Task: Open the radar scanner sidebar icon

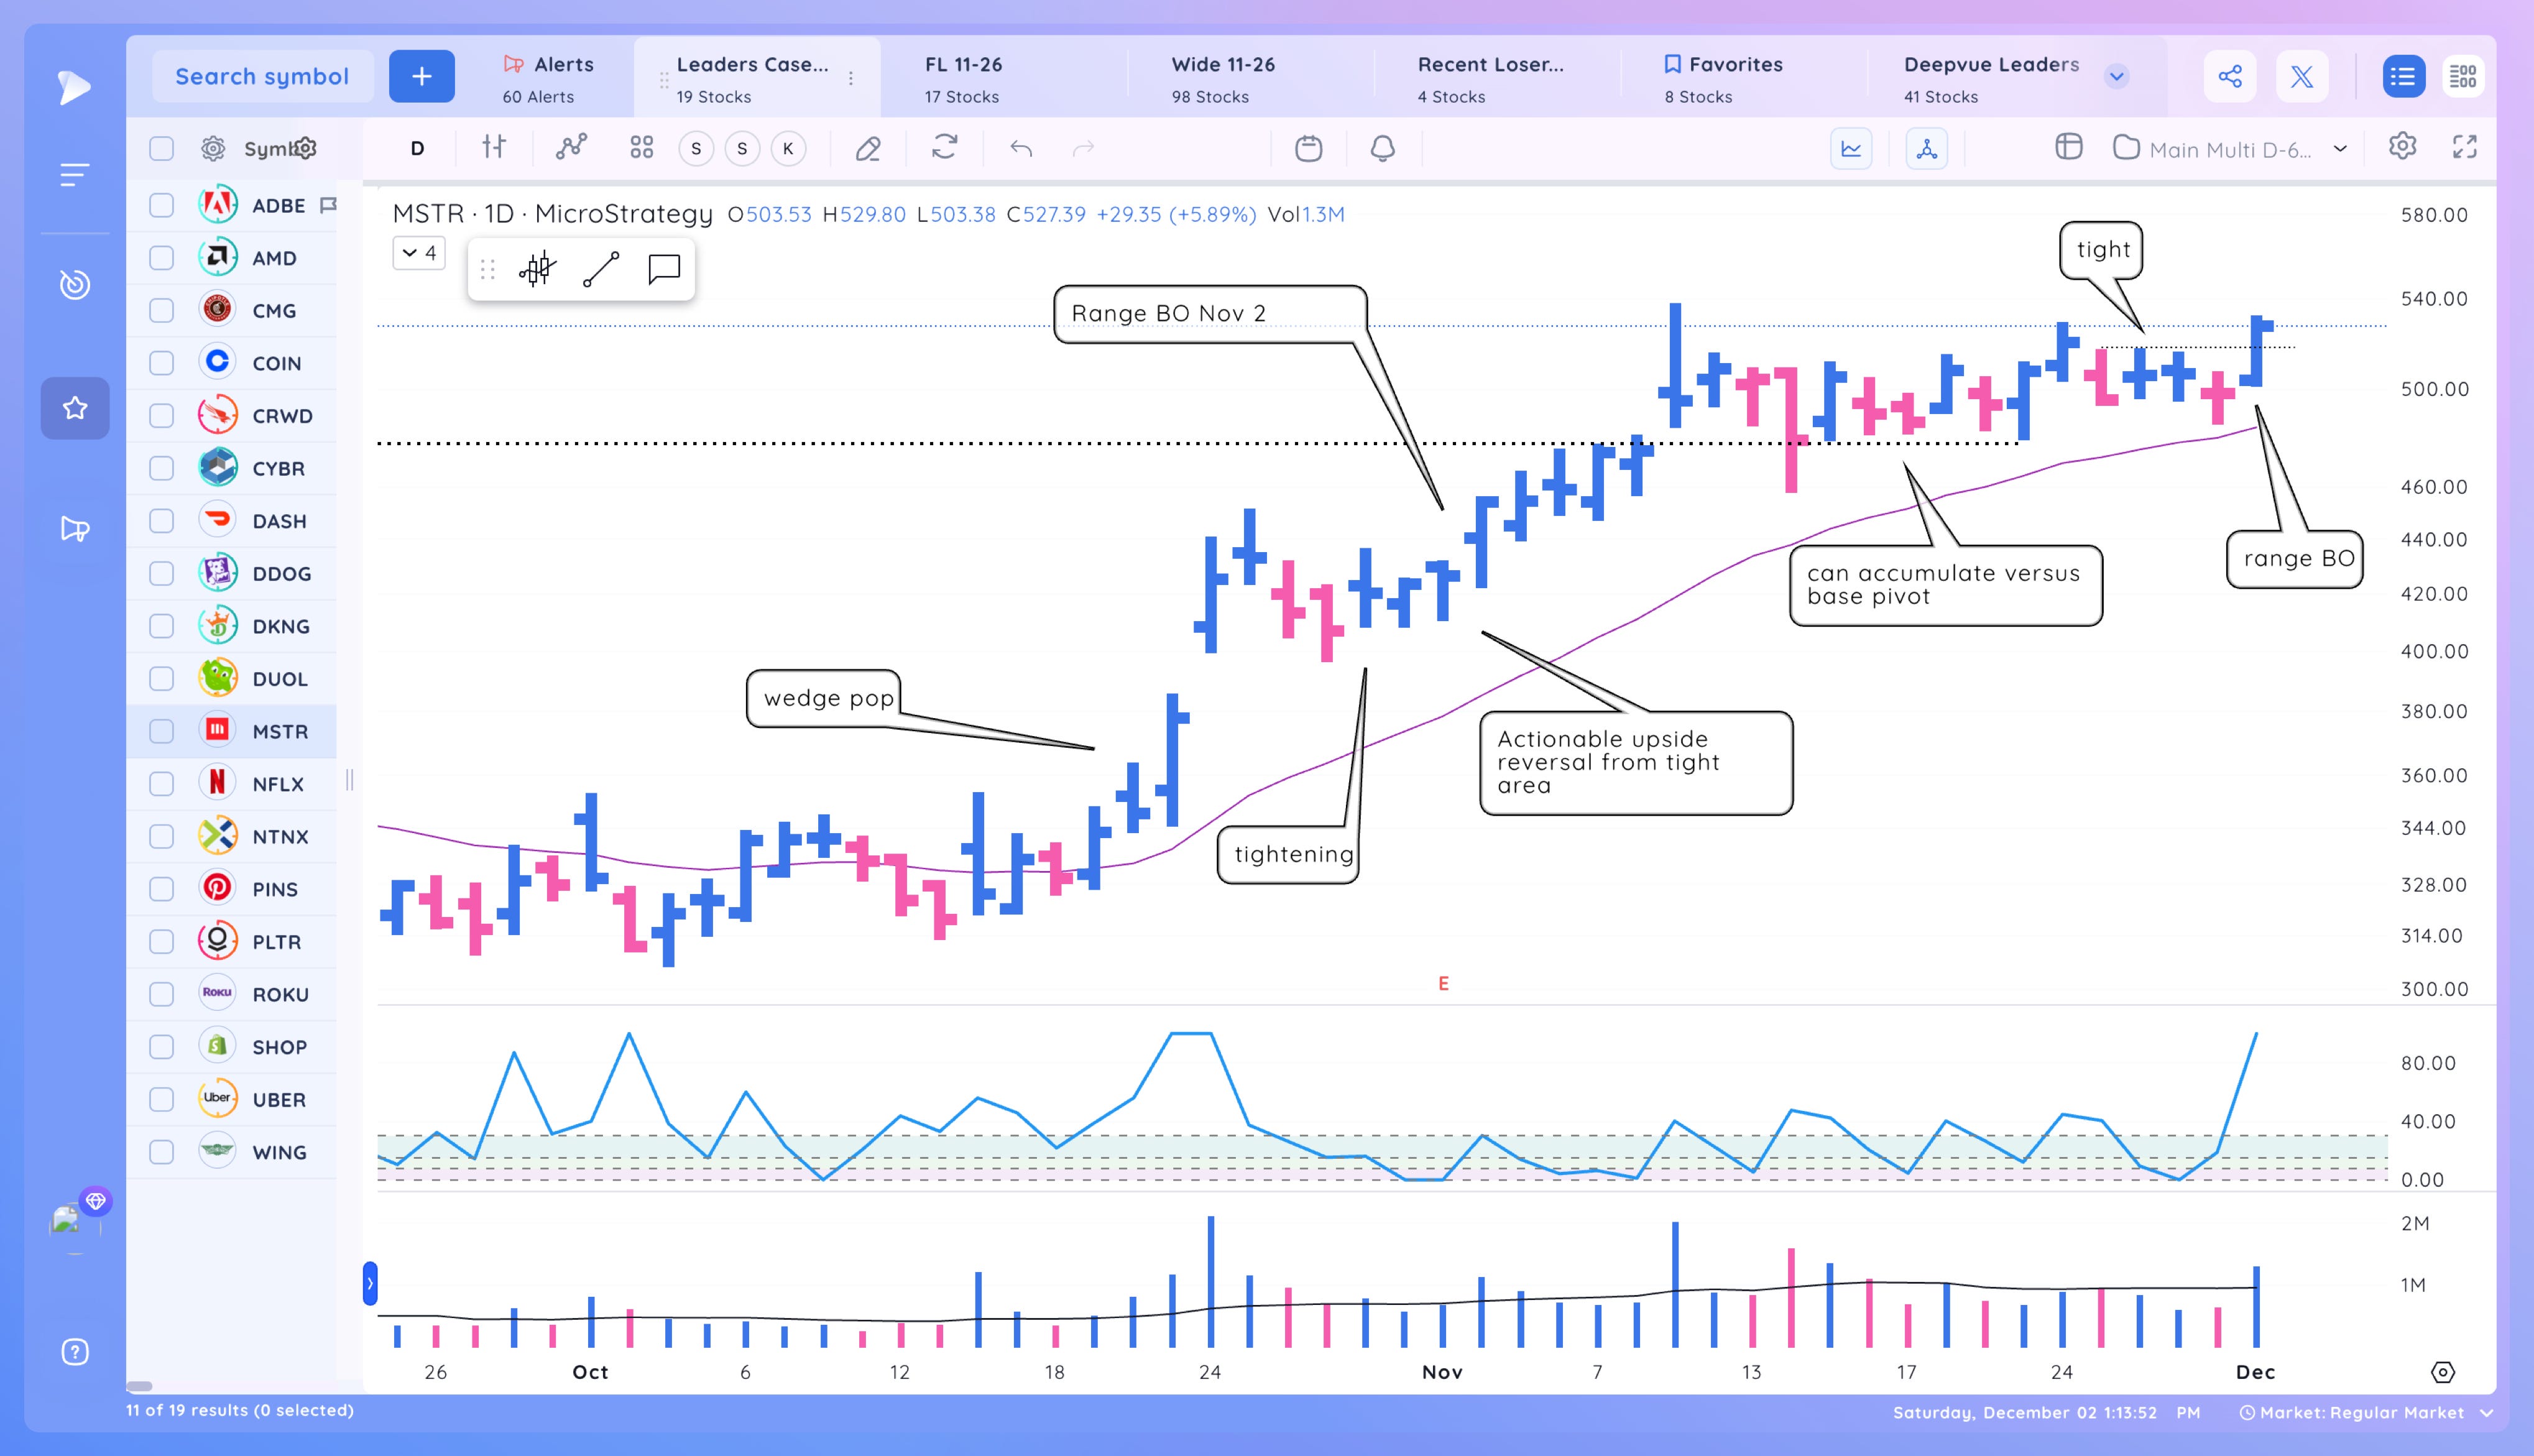Action: click(74, 285)
